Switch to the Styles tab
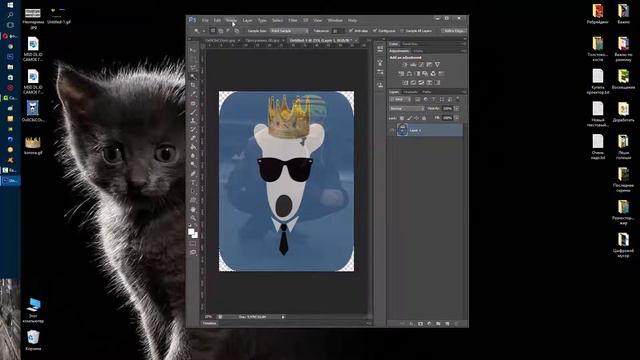The image size is (640, 360). pyautogui.click(x=418, y=51)
